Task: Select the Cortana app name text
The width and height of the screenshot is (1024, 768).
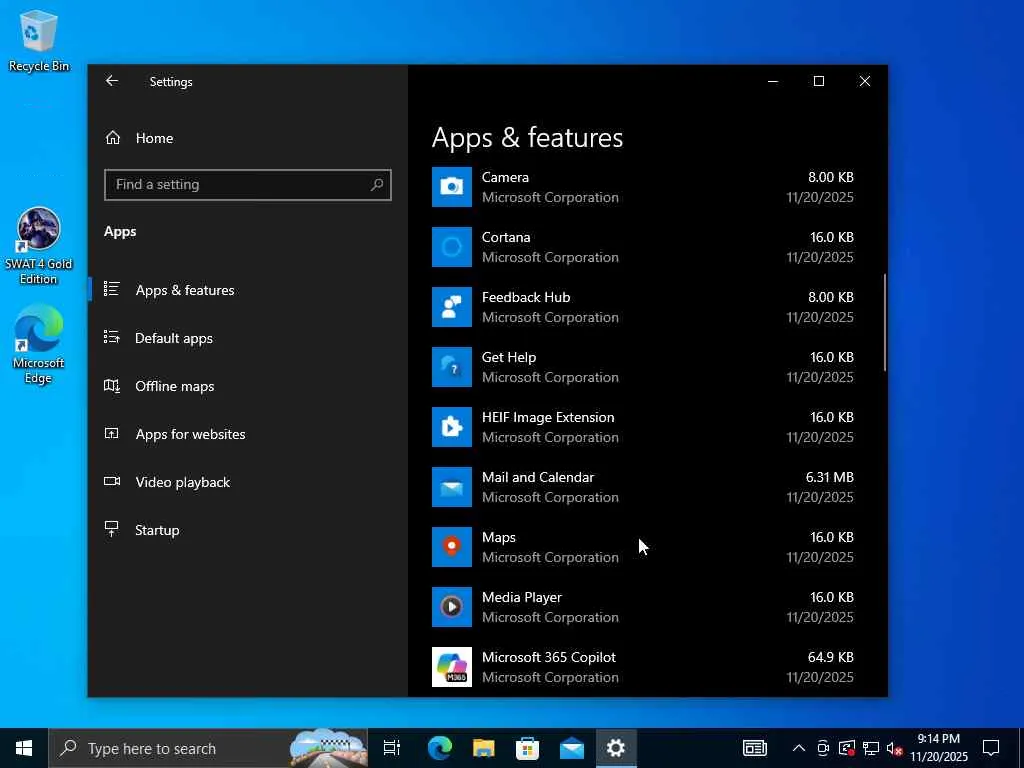Action: click(x=505, y=237)
